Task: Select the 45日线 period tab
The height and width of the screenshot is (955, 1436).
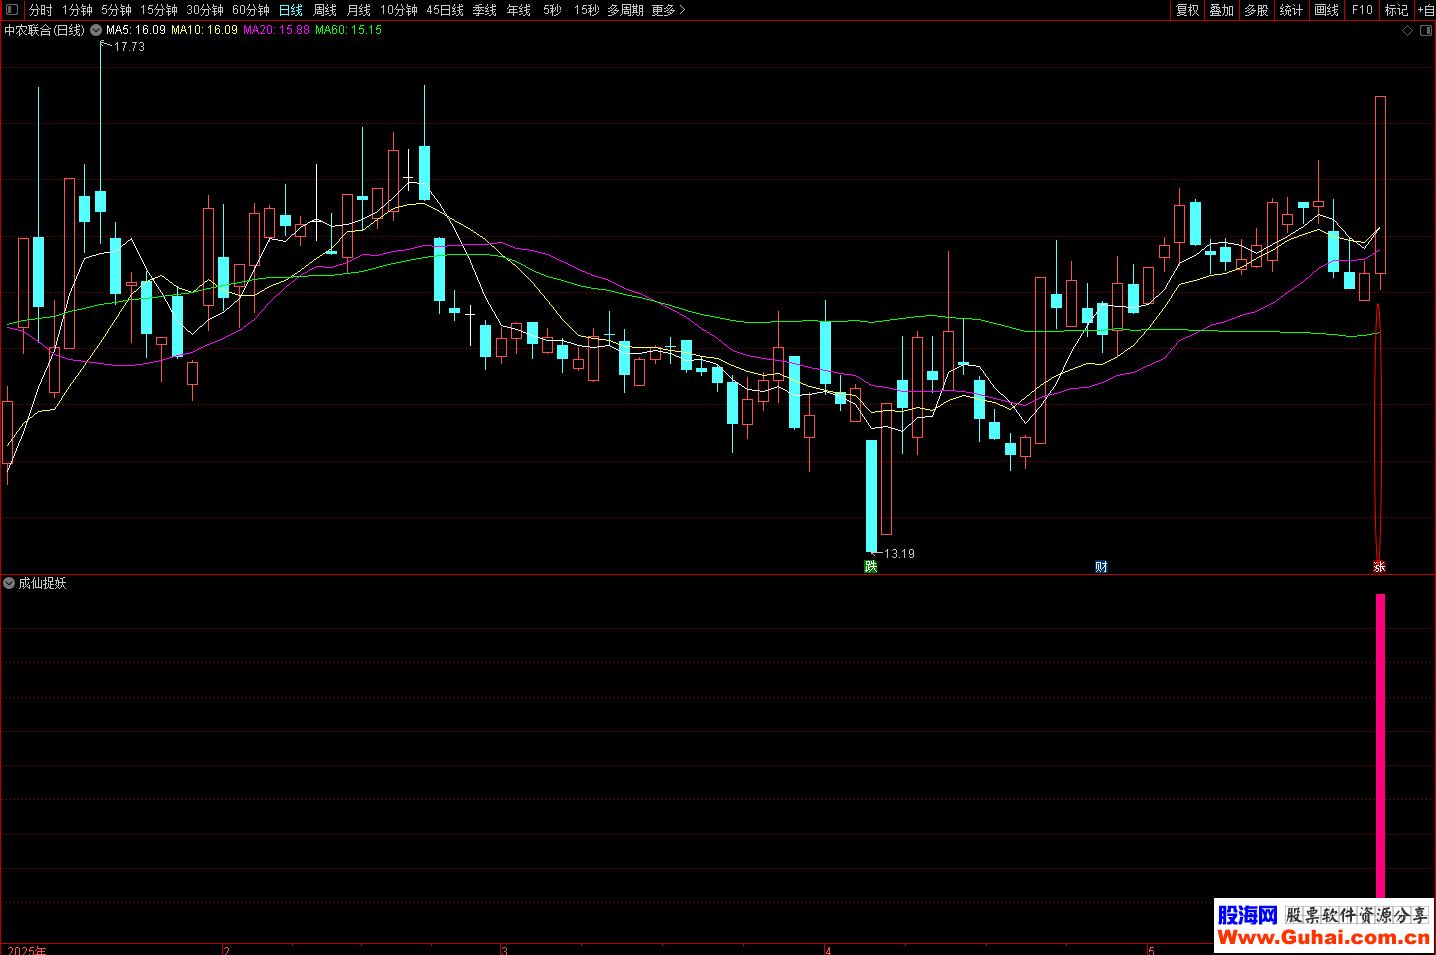Action: click(445, 10)
